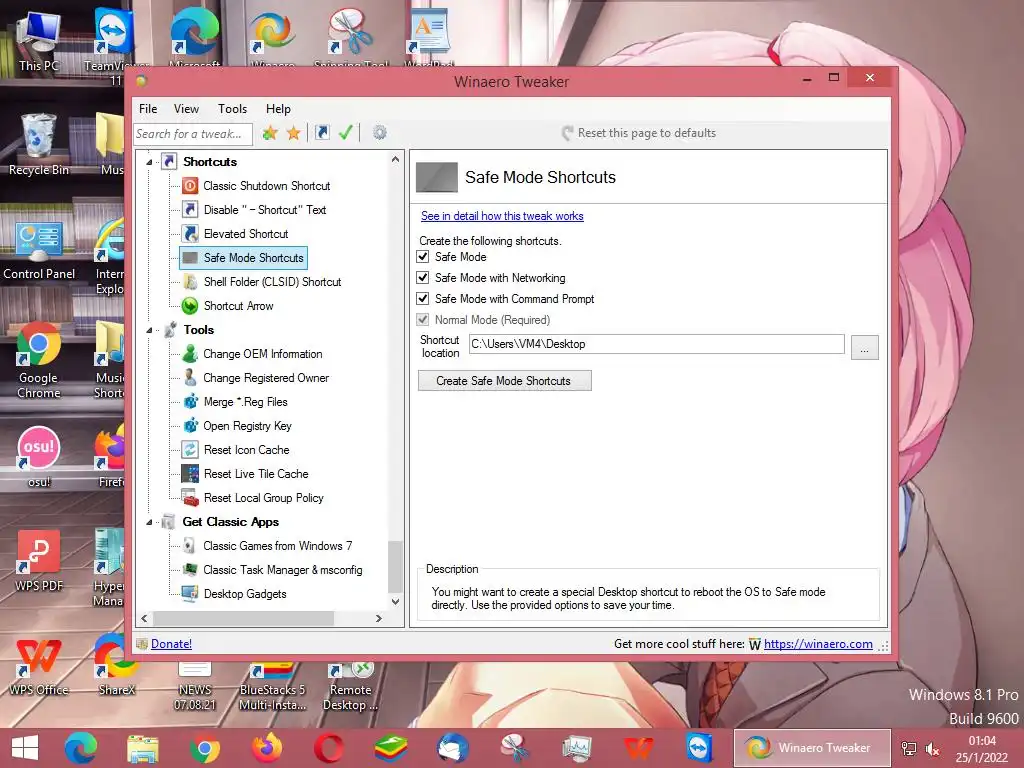Screen dimensions: 1024x768
Task: Collapse the Tools tree section
Action: tap(149, 330)
